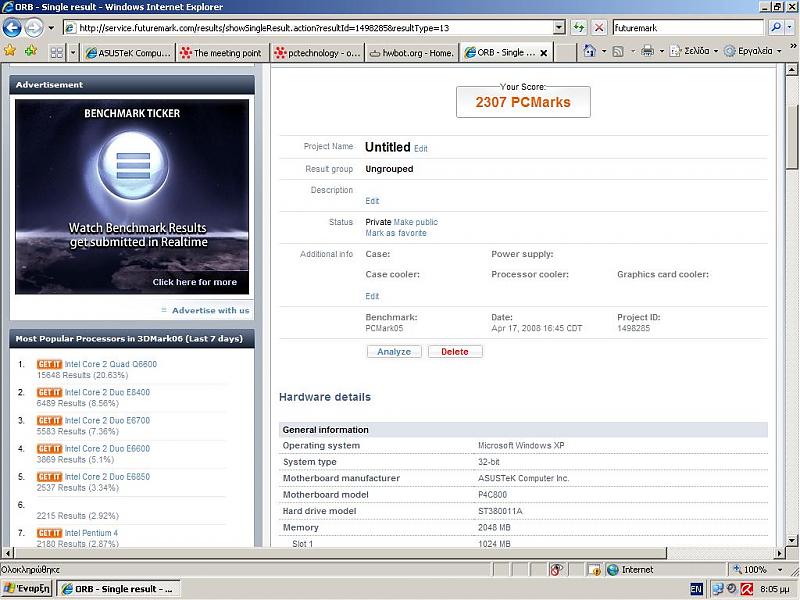Screen dimensions: 800x600
Task: Click the RSS Feeds icon
Action: coord(618,51)
